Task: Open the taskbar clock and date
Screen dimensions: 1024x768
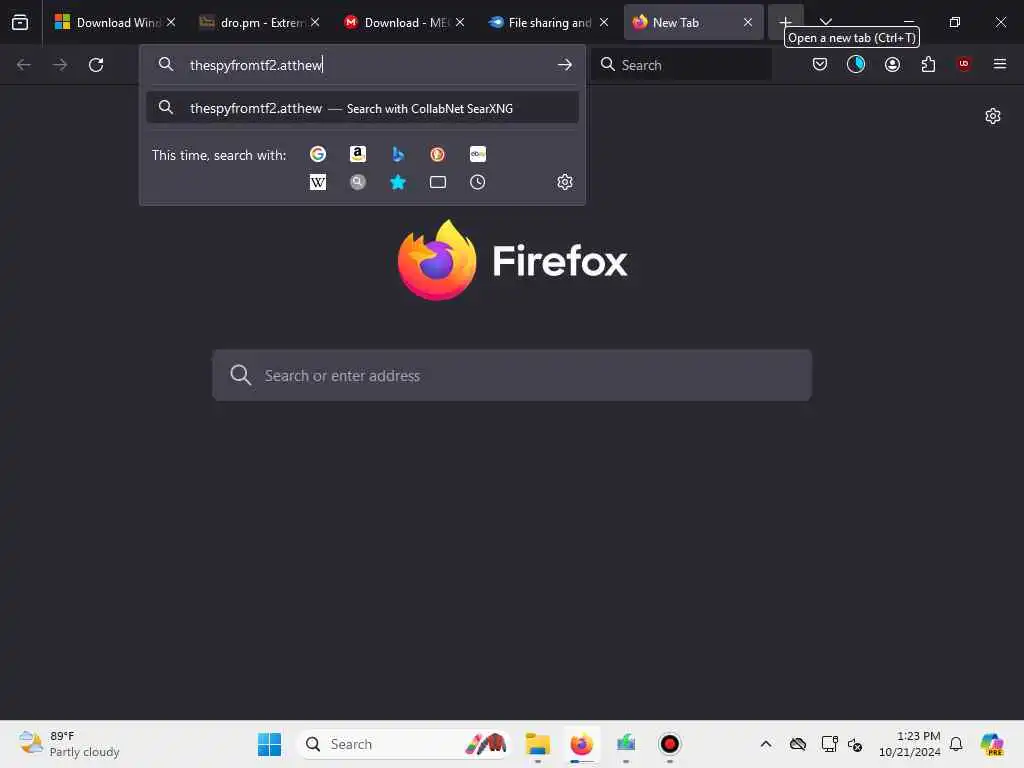Action: click(909, 744)
